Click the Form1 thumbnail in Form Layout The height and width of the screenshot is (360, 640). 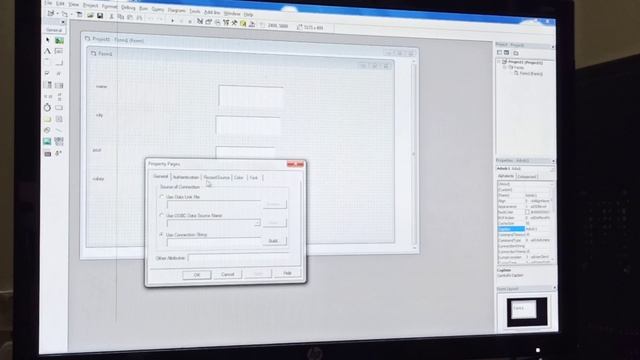tap(524, 309)
